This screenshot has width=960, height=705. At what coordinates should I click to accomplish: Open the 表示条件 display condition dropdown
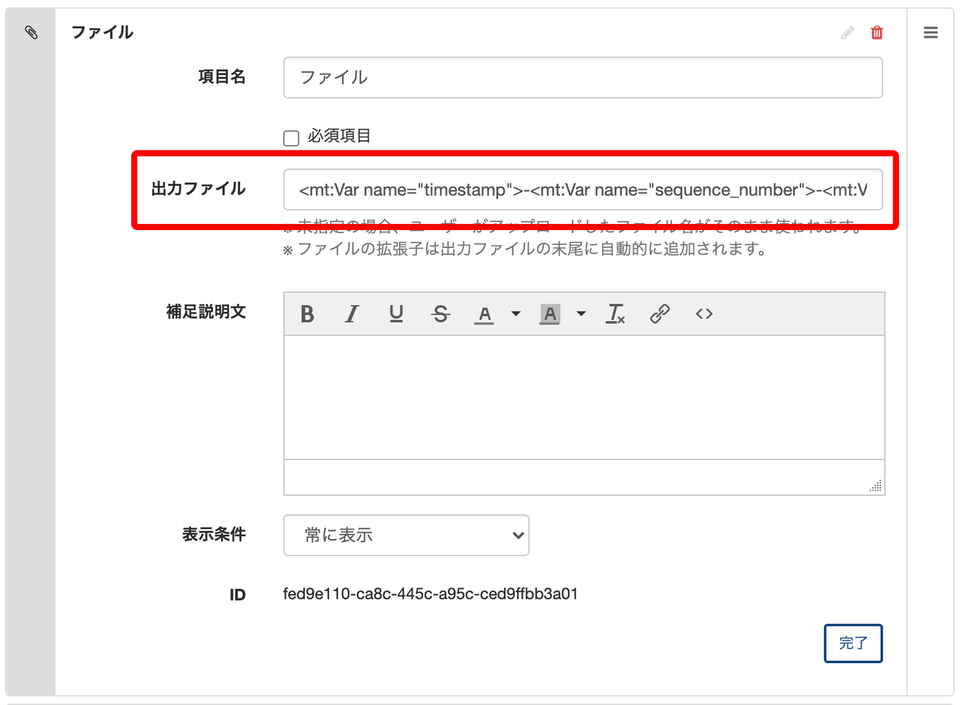pyautogui.click(x=406, y=535)
